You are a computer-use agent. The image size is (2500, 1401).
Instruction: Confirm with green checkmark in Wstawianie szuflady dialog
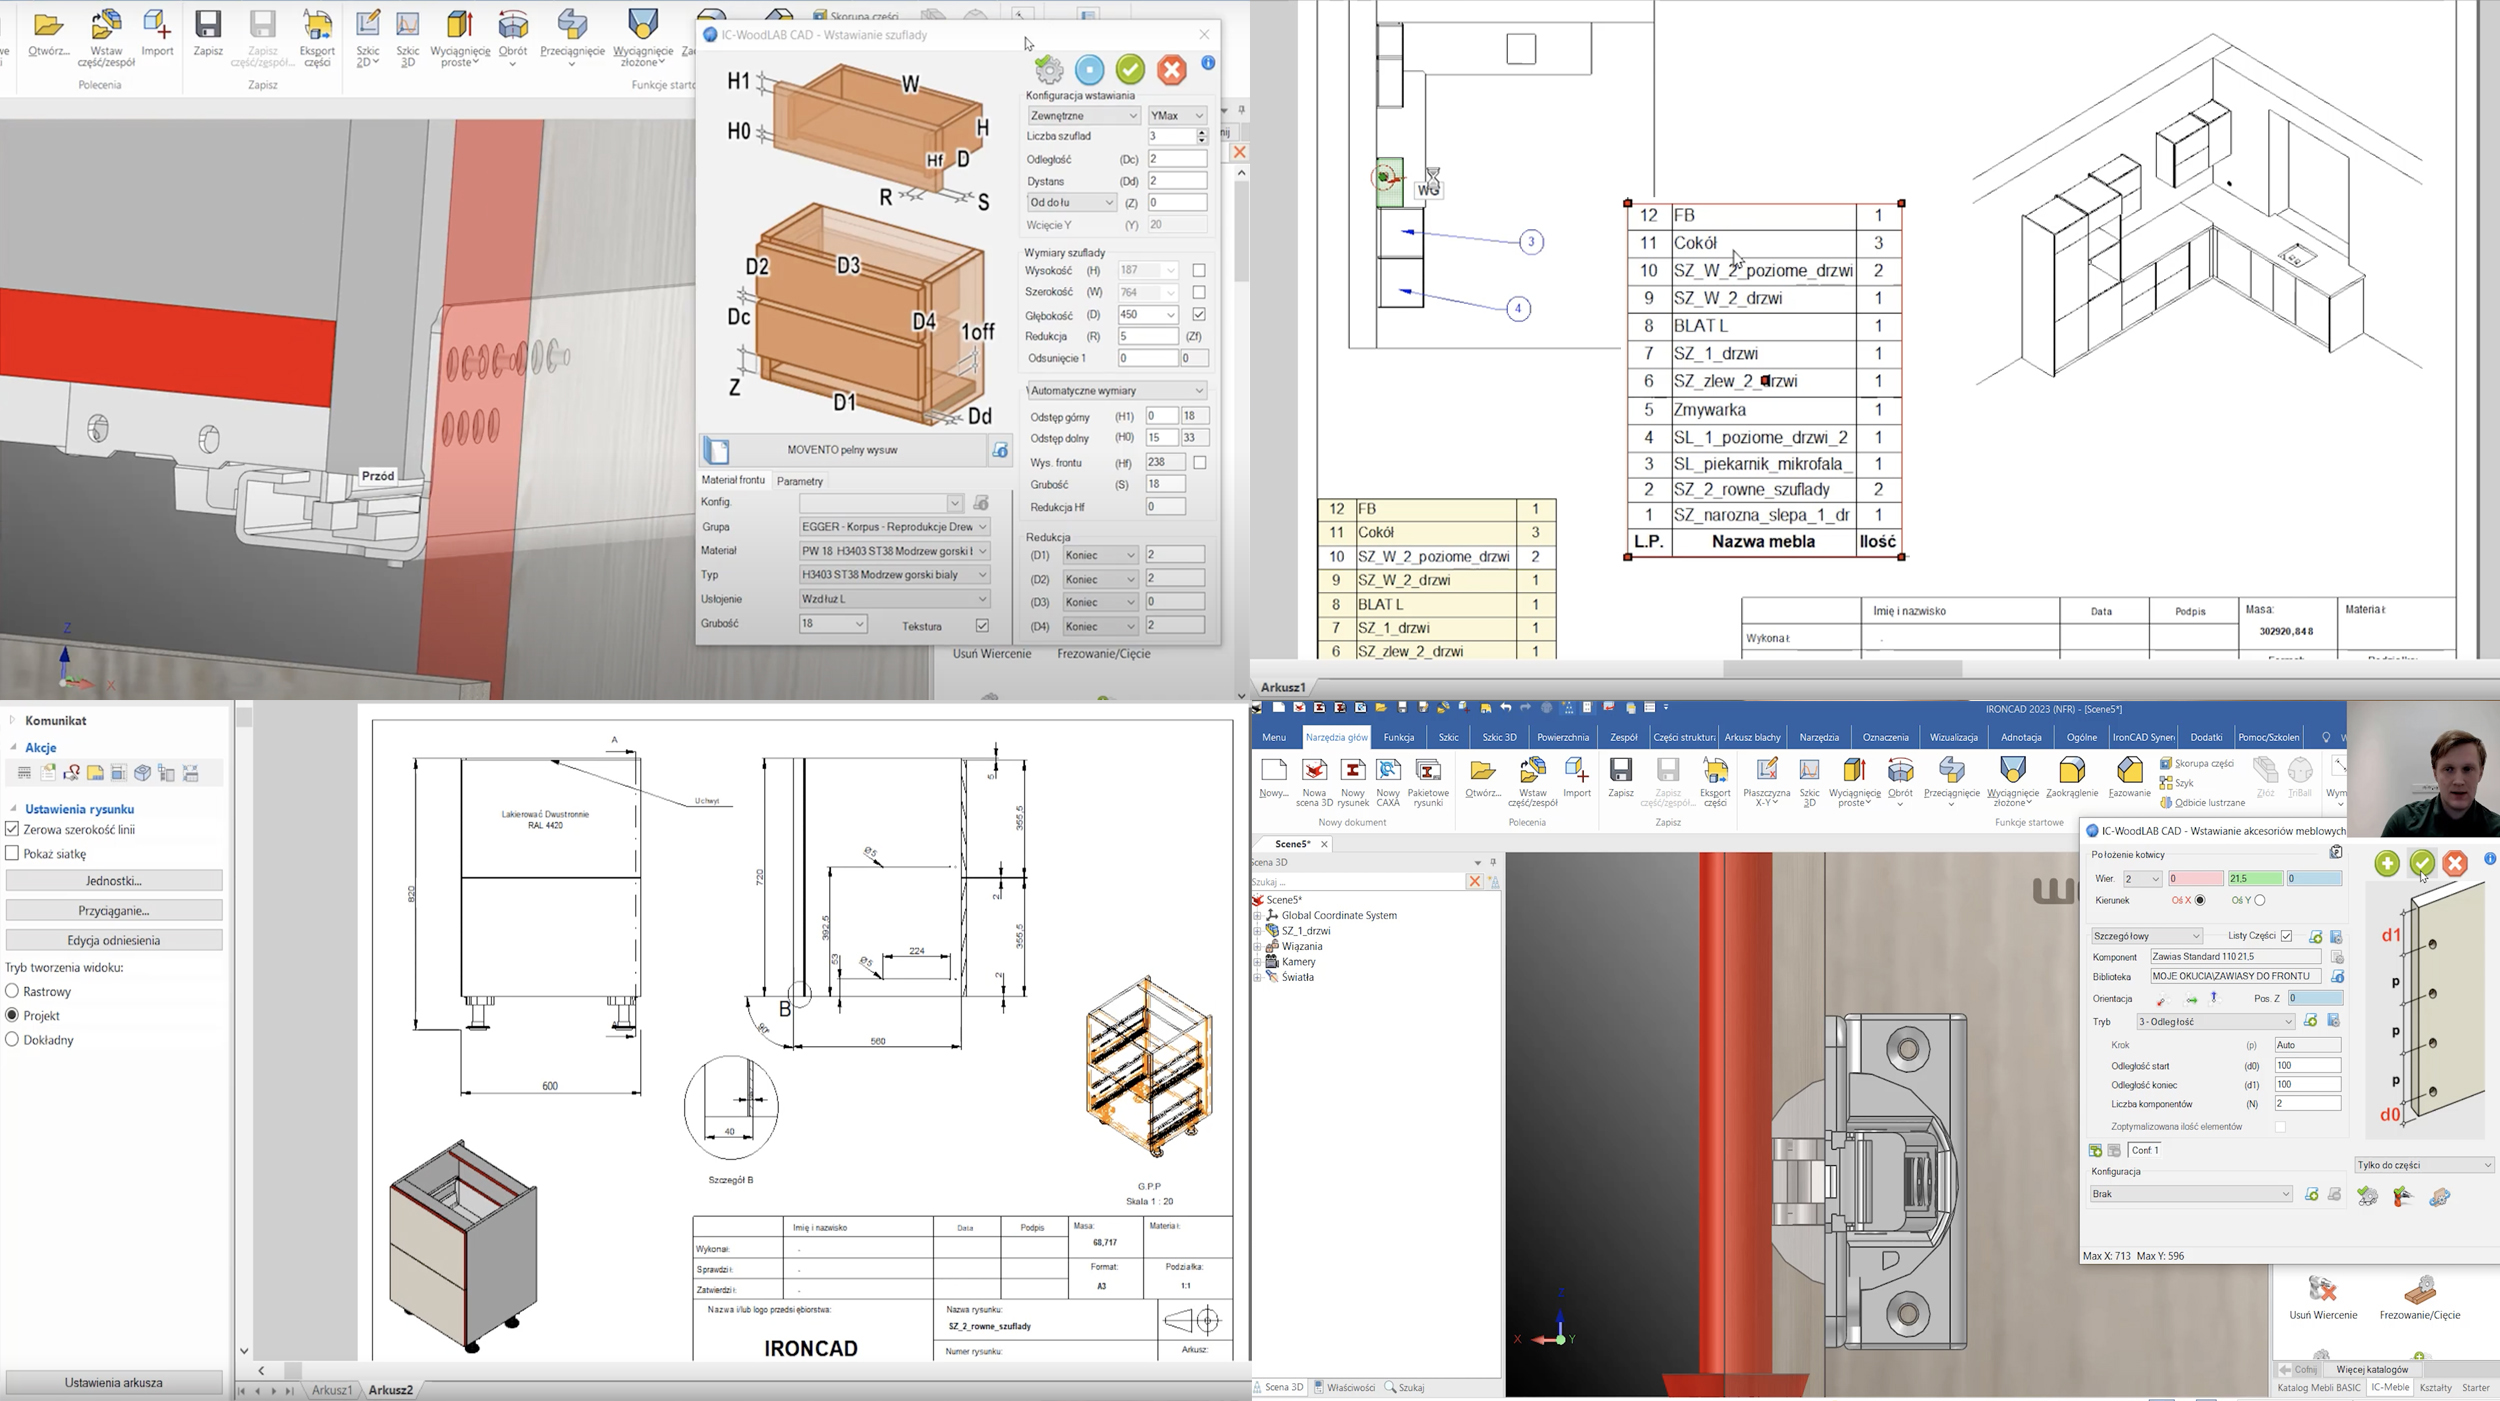[1131, 69]
